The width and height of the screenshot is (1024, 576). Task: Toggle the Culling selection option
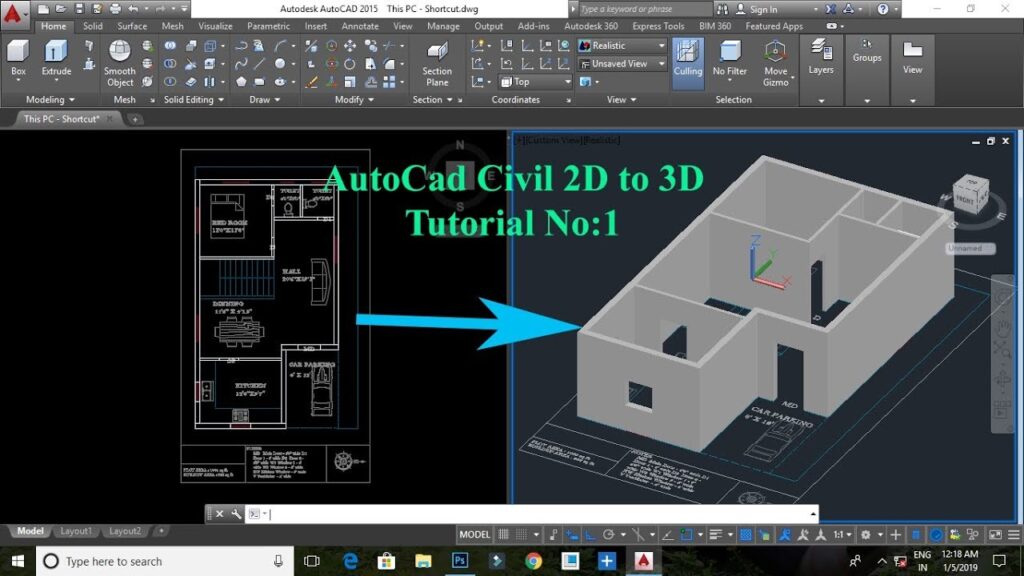[x=687, y=58]
